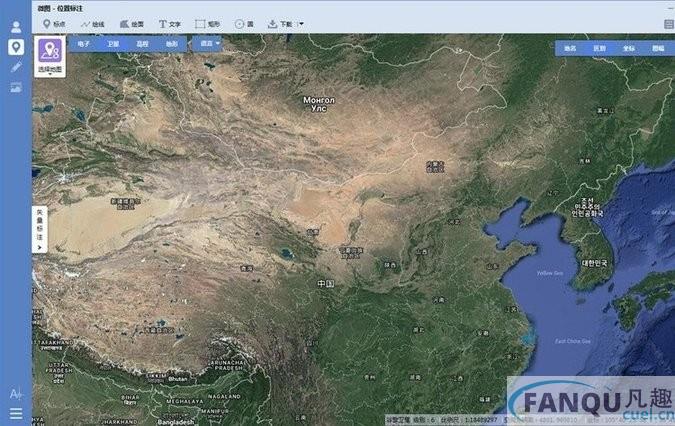The image size is (675, 426).
Task: Click the 坐标 coordinates button
Action: [x=629, y=49]
